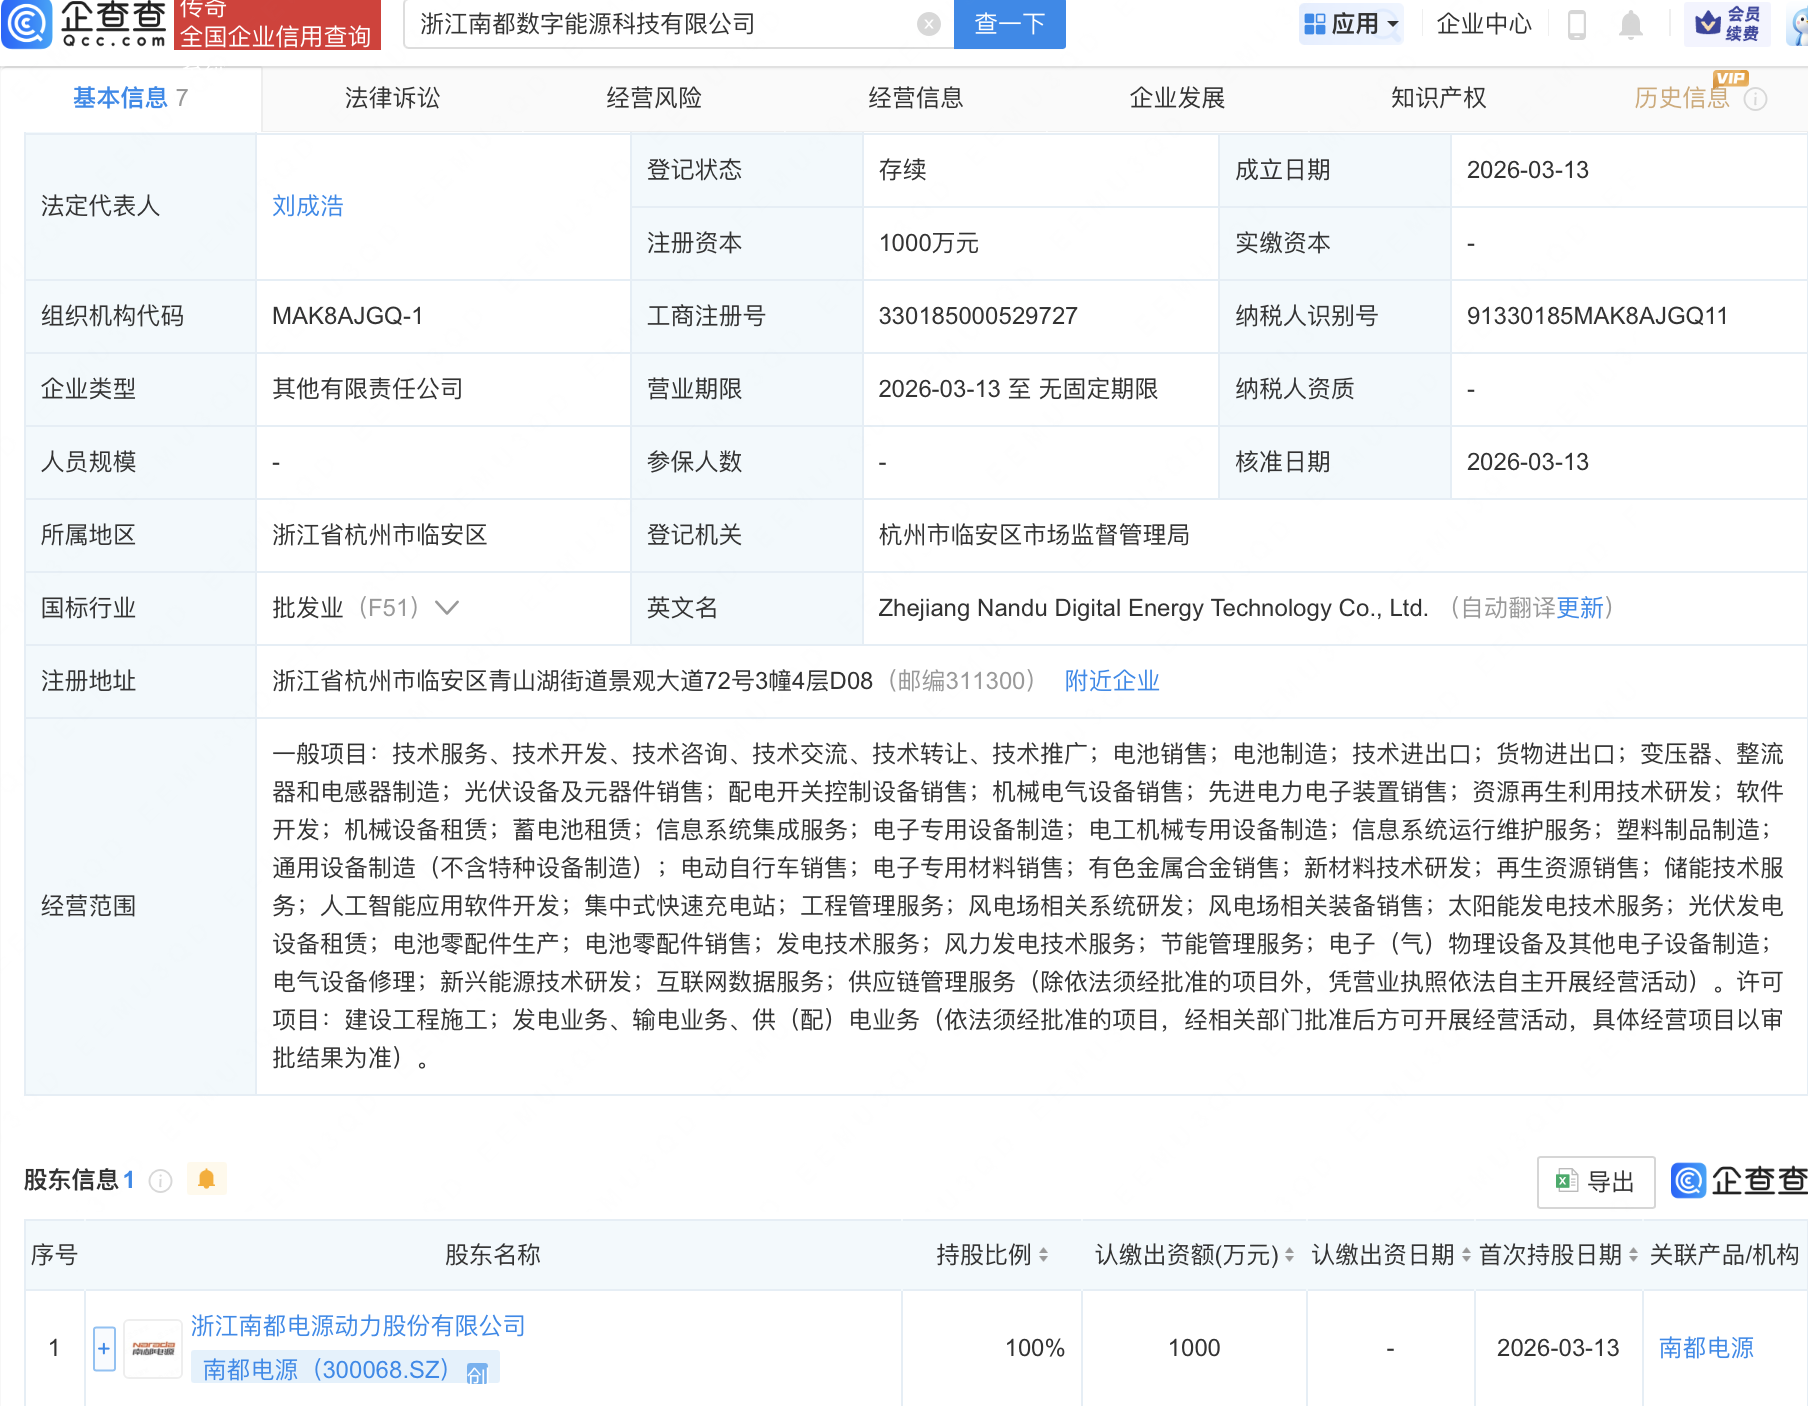This screenshot has width=1808, height=1406.
Task: Toggle the orange monitoring bell beside 股东信息
Action: tap(207, 1179)
